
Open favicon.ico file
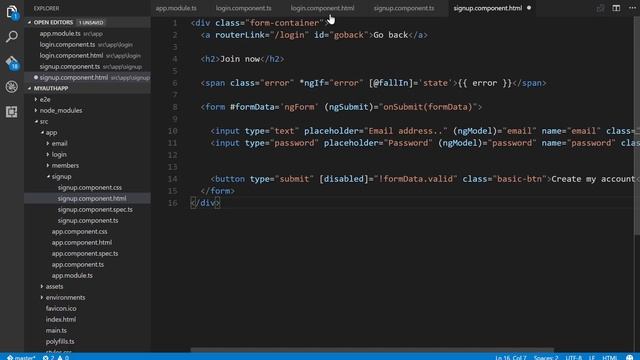click(x=61, y=309)
